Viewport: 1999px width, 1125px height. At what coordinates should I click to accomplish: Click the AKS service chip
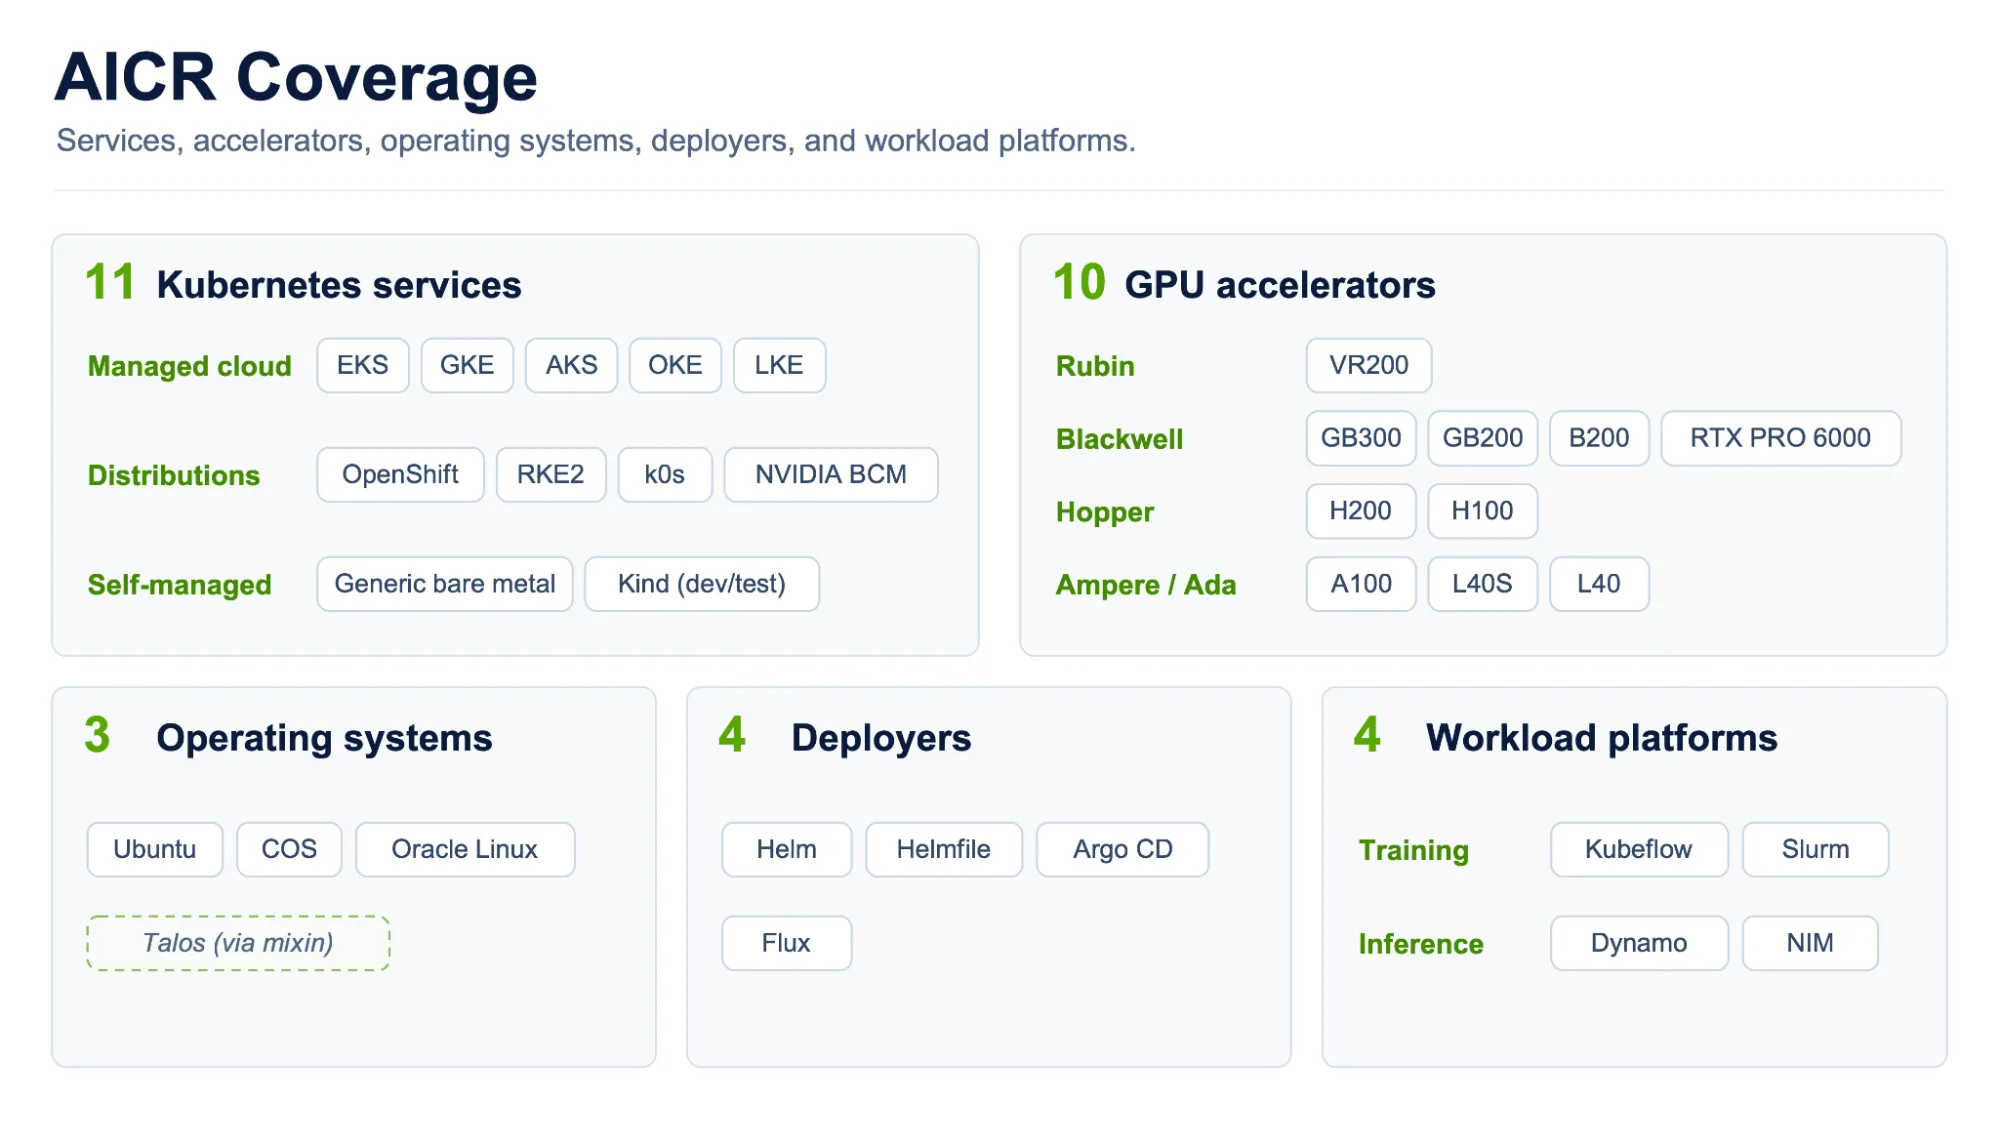tap(571, 365)
